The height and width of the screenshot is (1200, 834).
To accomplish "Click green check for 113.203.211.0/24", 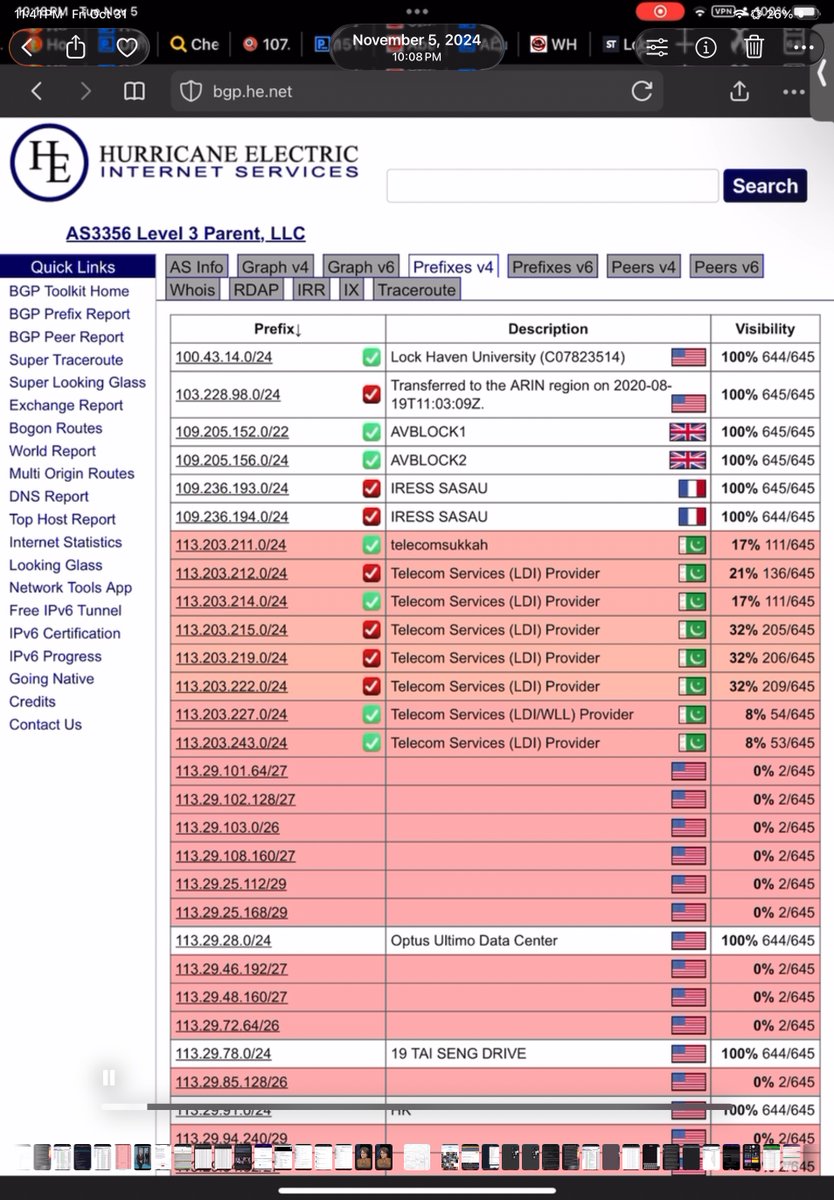I will pos(371,545).
